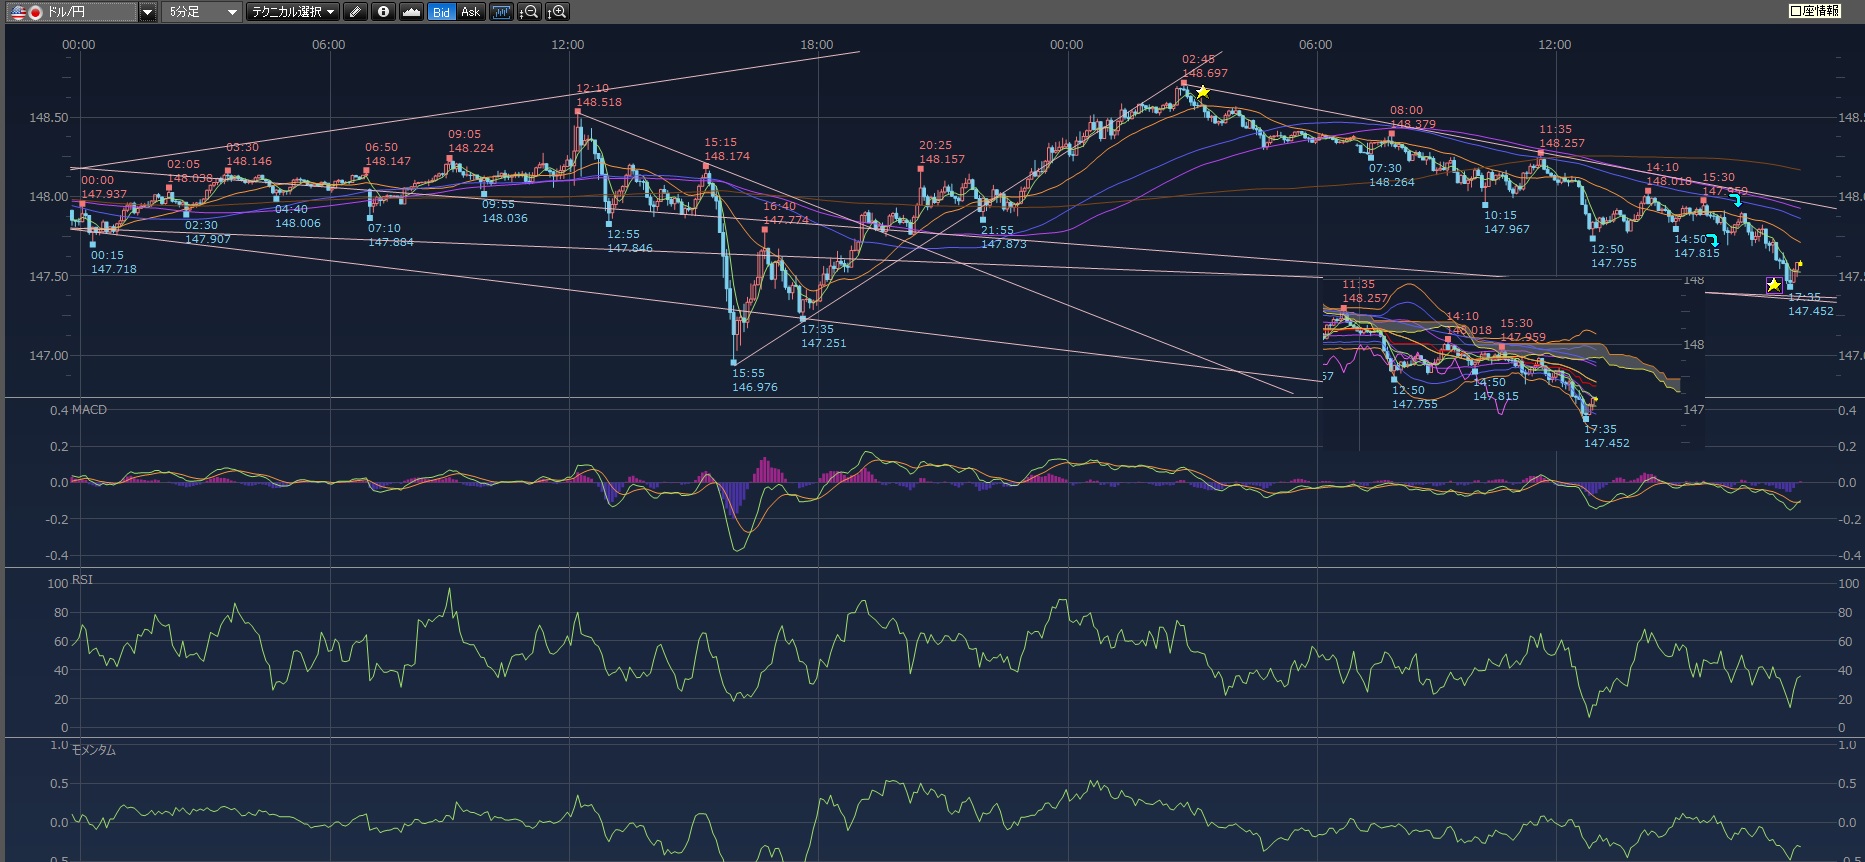Toggle price display to Ask

(x=470, y=12)
